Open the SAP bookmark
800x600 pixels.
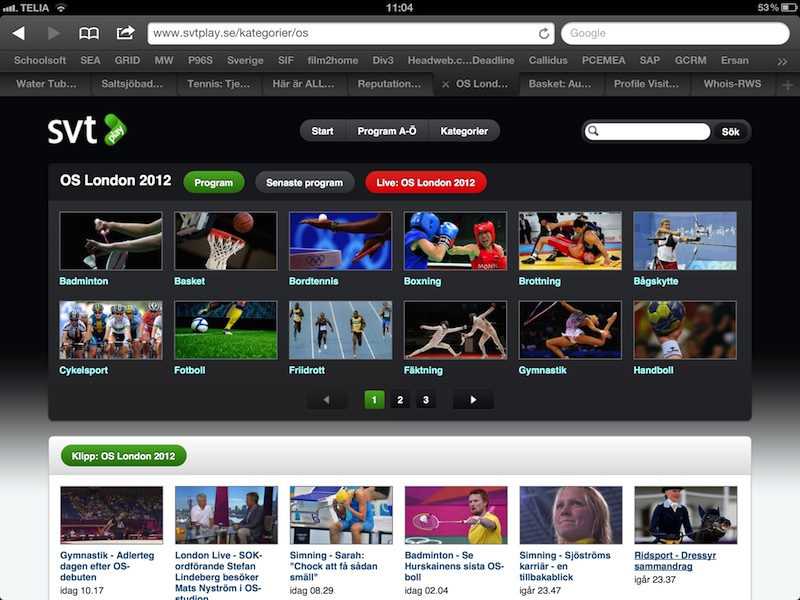(x=649, y=60)
